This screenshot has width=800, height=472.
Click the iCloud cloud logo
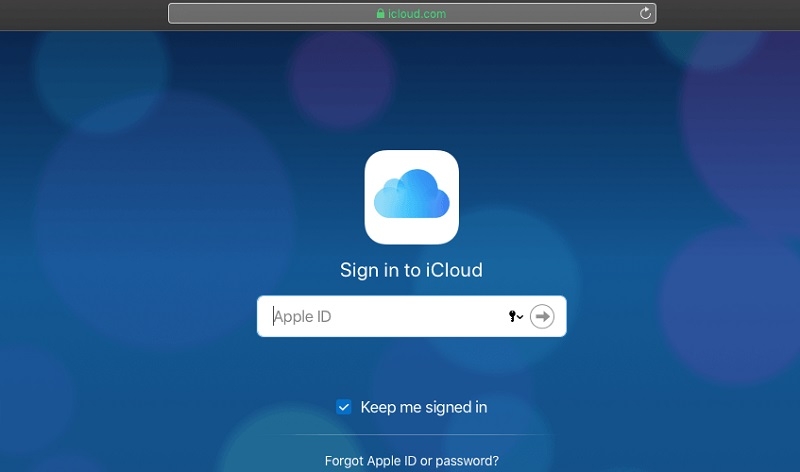coord(412,197)
